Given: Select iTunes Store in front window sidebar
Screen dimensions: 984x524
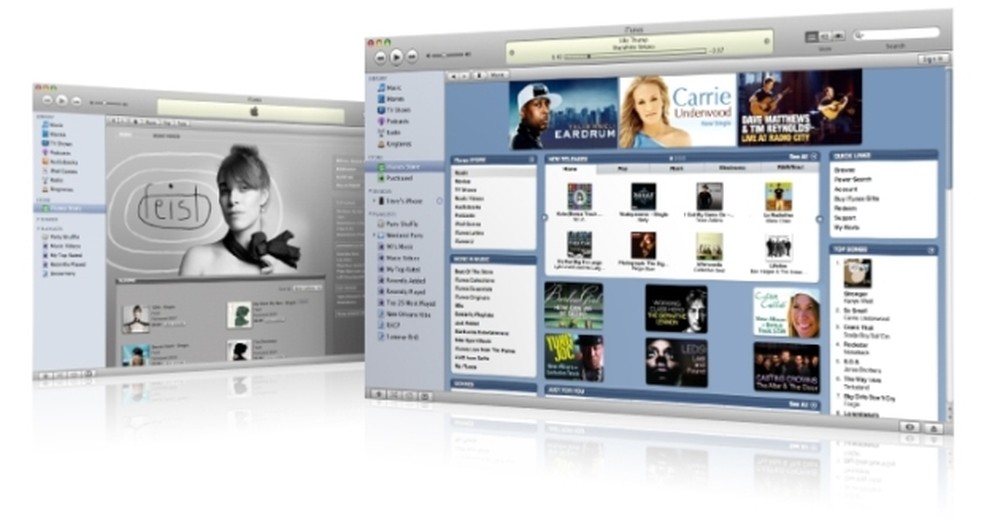Looking at the screenshot, I should (405, 167).
